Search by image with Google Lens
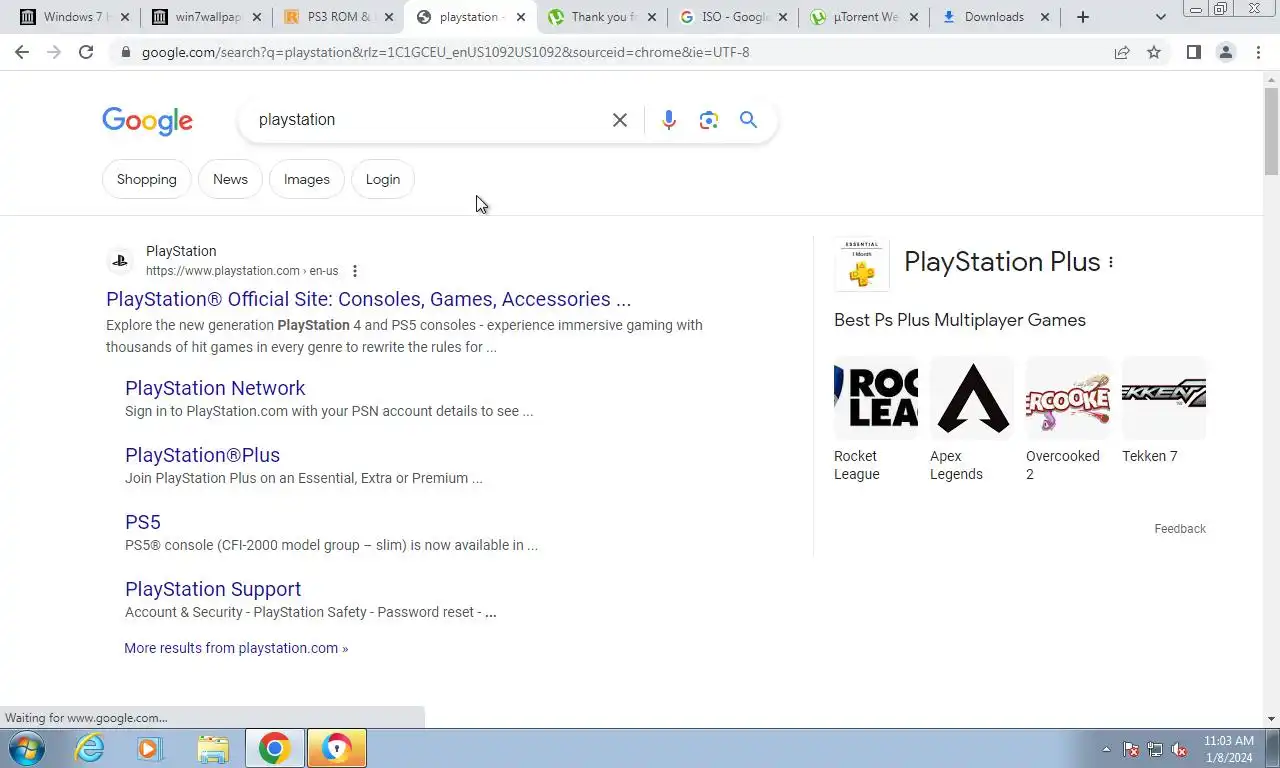 click(x=709, y=120)
